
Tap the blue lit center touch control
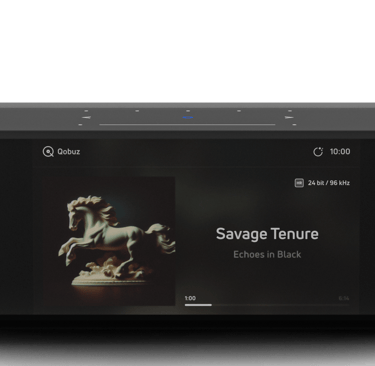click(x=188, y=117)
